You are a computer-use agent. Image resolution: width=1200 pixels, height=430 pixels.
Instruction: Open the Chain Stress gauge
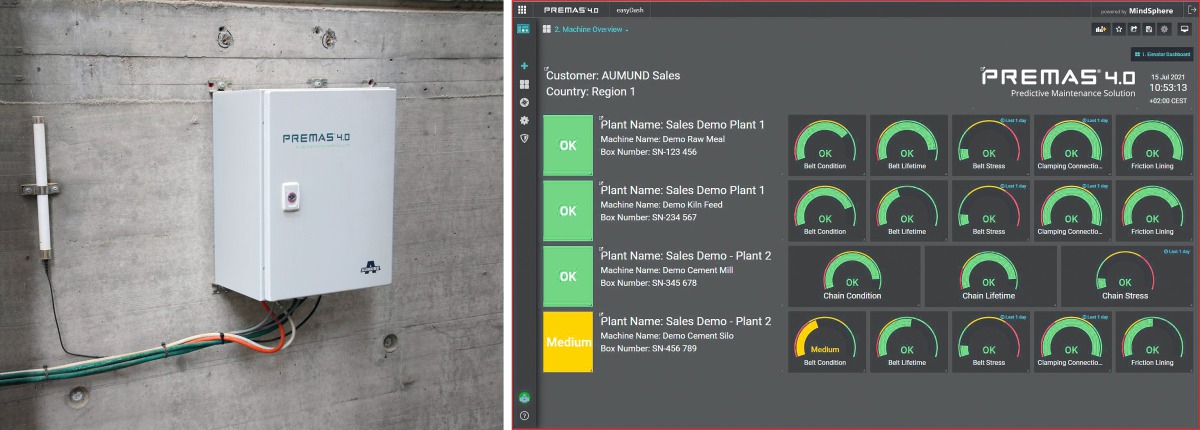[1126, 276]
